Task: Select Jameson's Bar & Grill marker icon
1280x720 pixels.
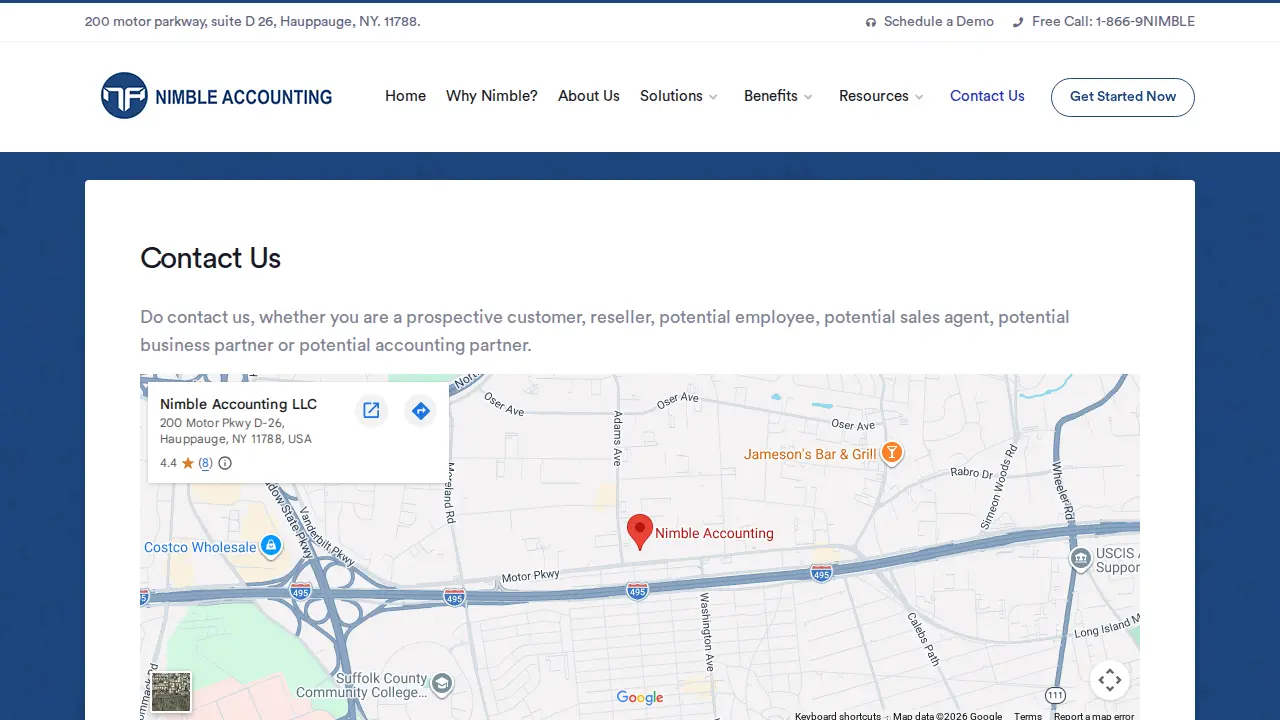Action: (x=892, y=454)
